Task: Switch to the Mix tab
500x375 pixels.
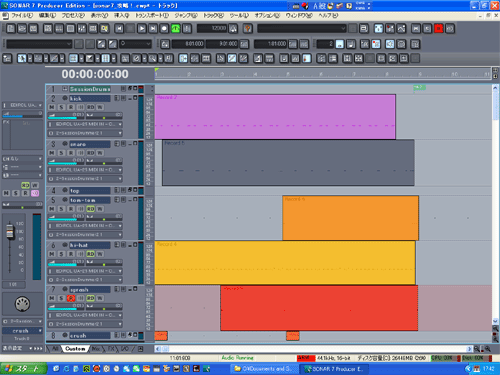Action: (x=97, y=349)
